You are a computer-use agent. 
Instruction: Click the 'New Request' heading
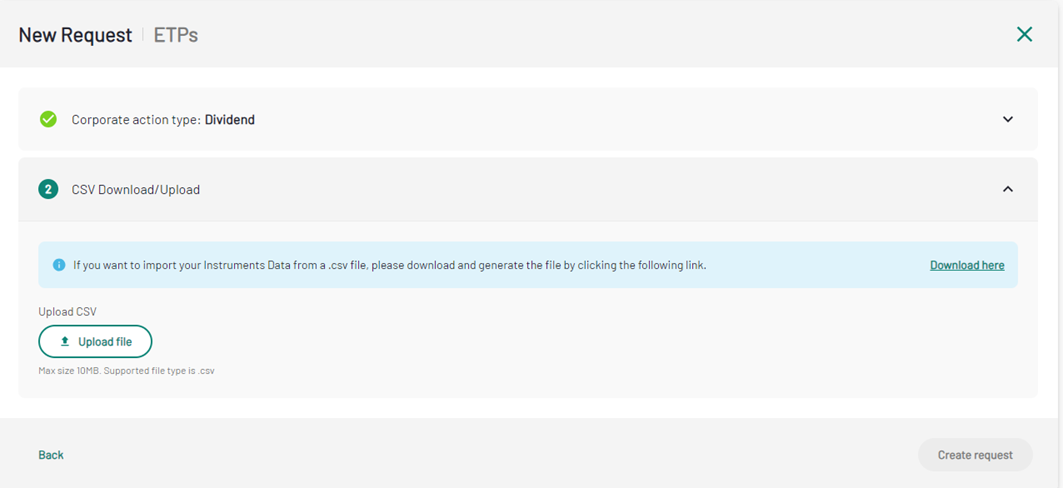pyautogui.click(x=75, y=35)
